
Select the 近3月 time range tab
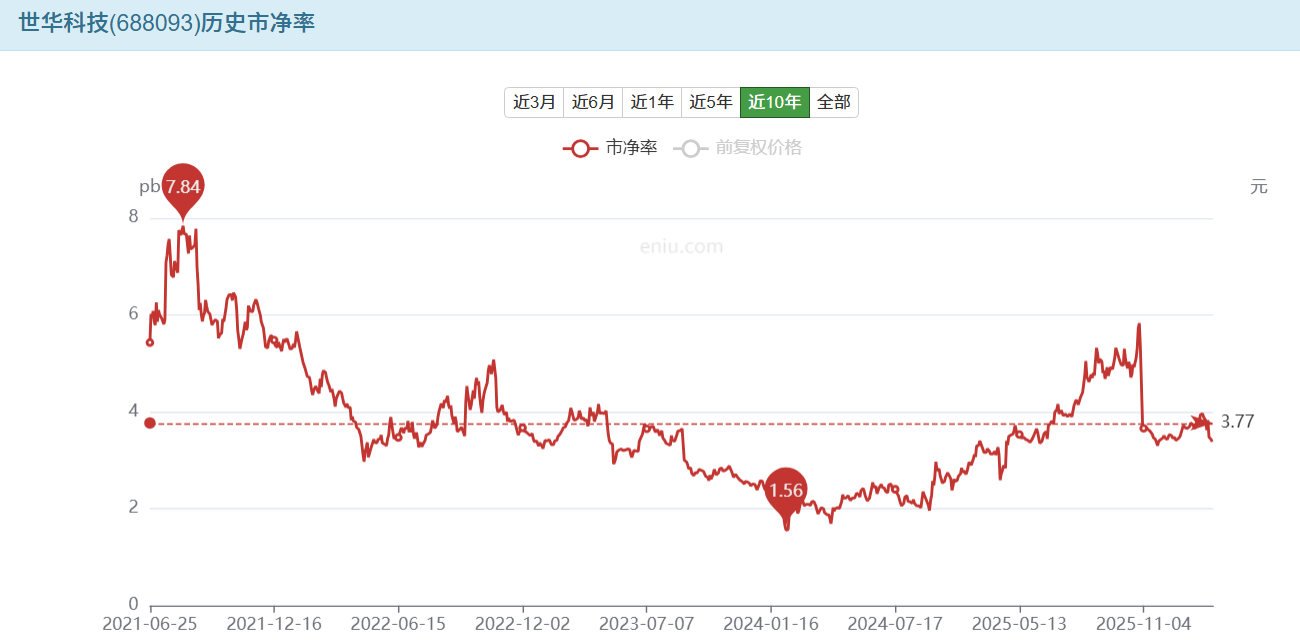point(534,102)
